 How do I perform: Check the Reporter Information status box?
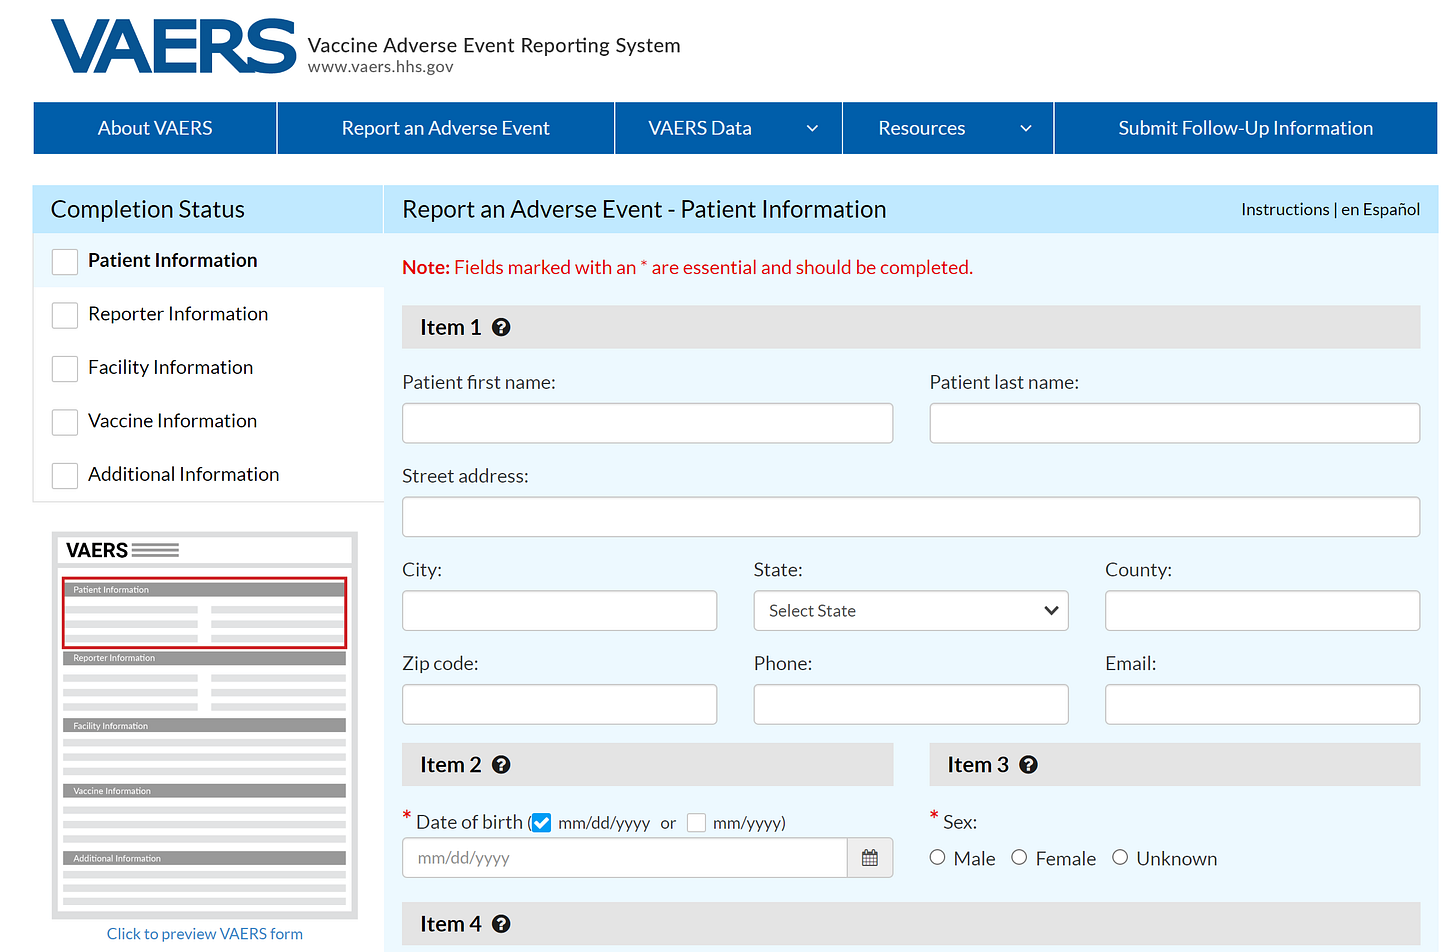pos(65,315)
